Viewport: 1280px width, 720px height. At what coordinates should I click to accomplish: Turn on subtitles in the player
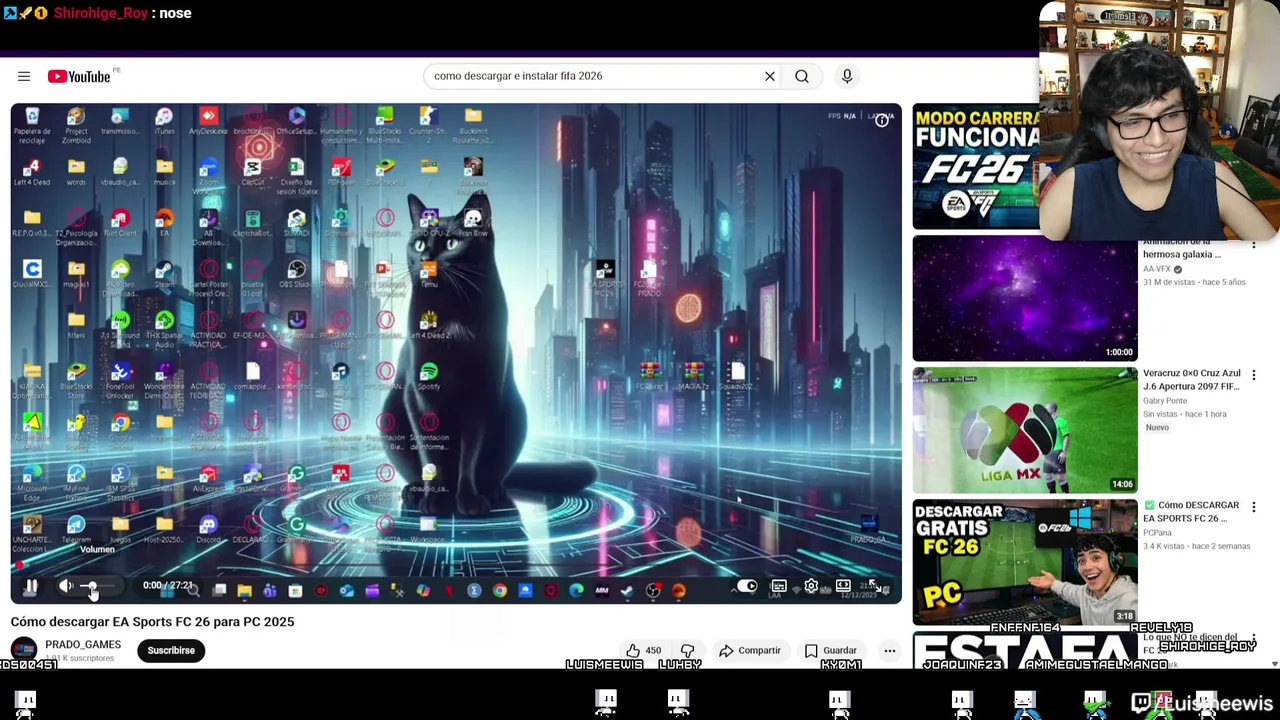[x=779, y=587]
